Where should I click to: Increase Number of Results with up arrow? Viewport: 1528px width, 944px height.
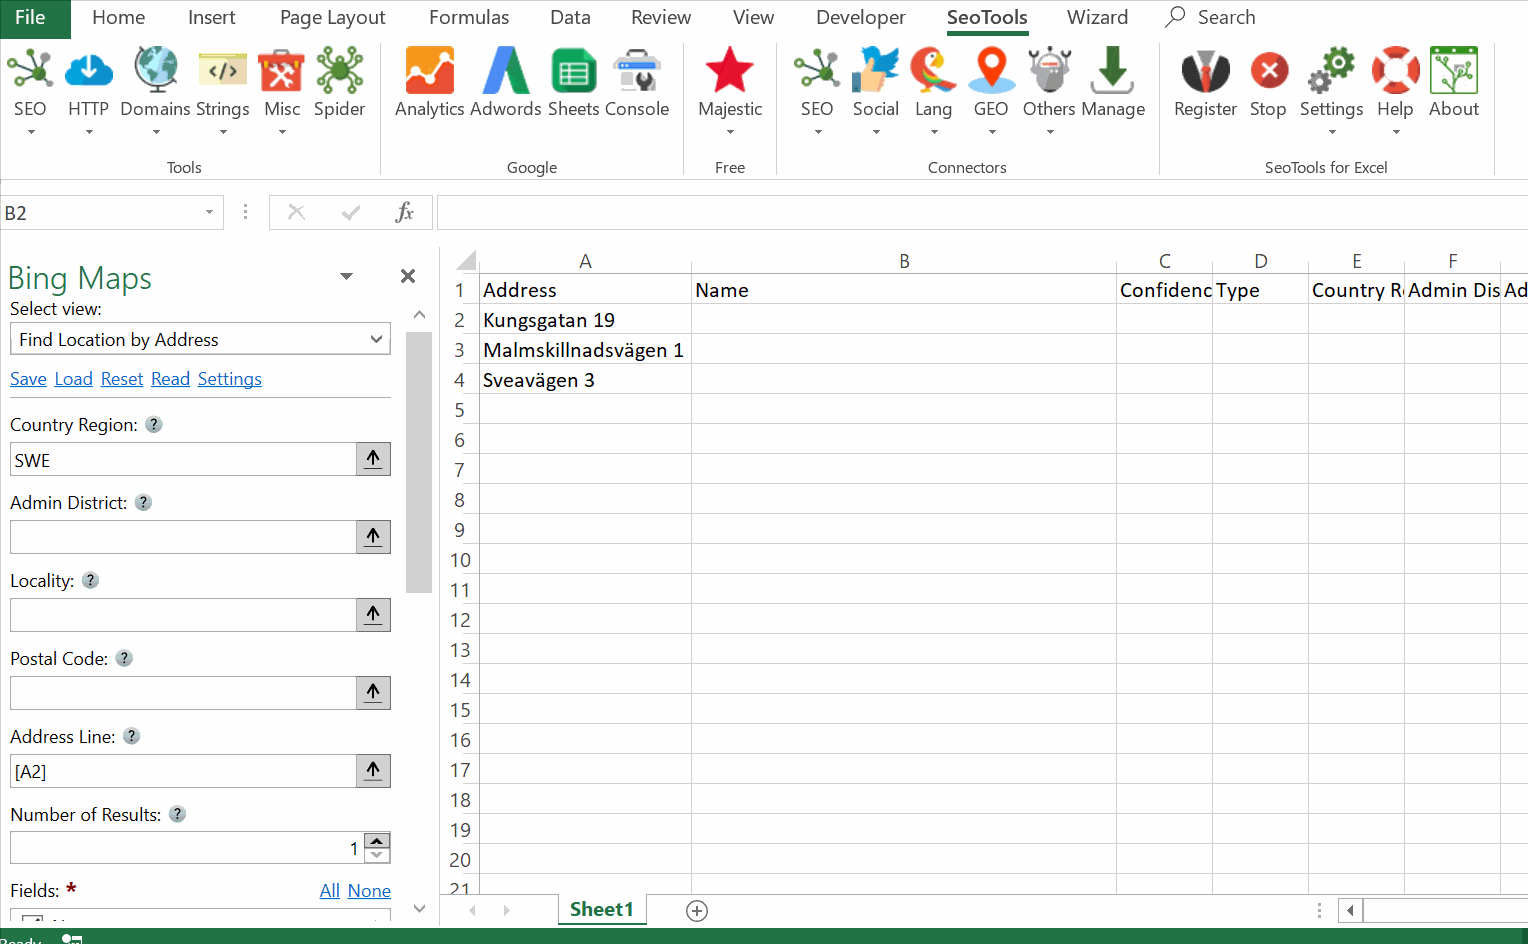(x=377, y=840)
